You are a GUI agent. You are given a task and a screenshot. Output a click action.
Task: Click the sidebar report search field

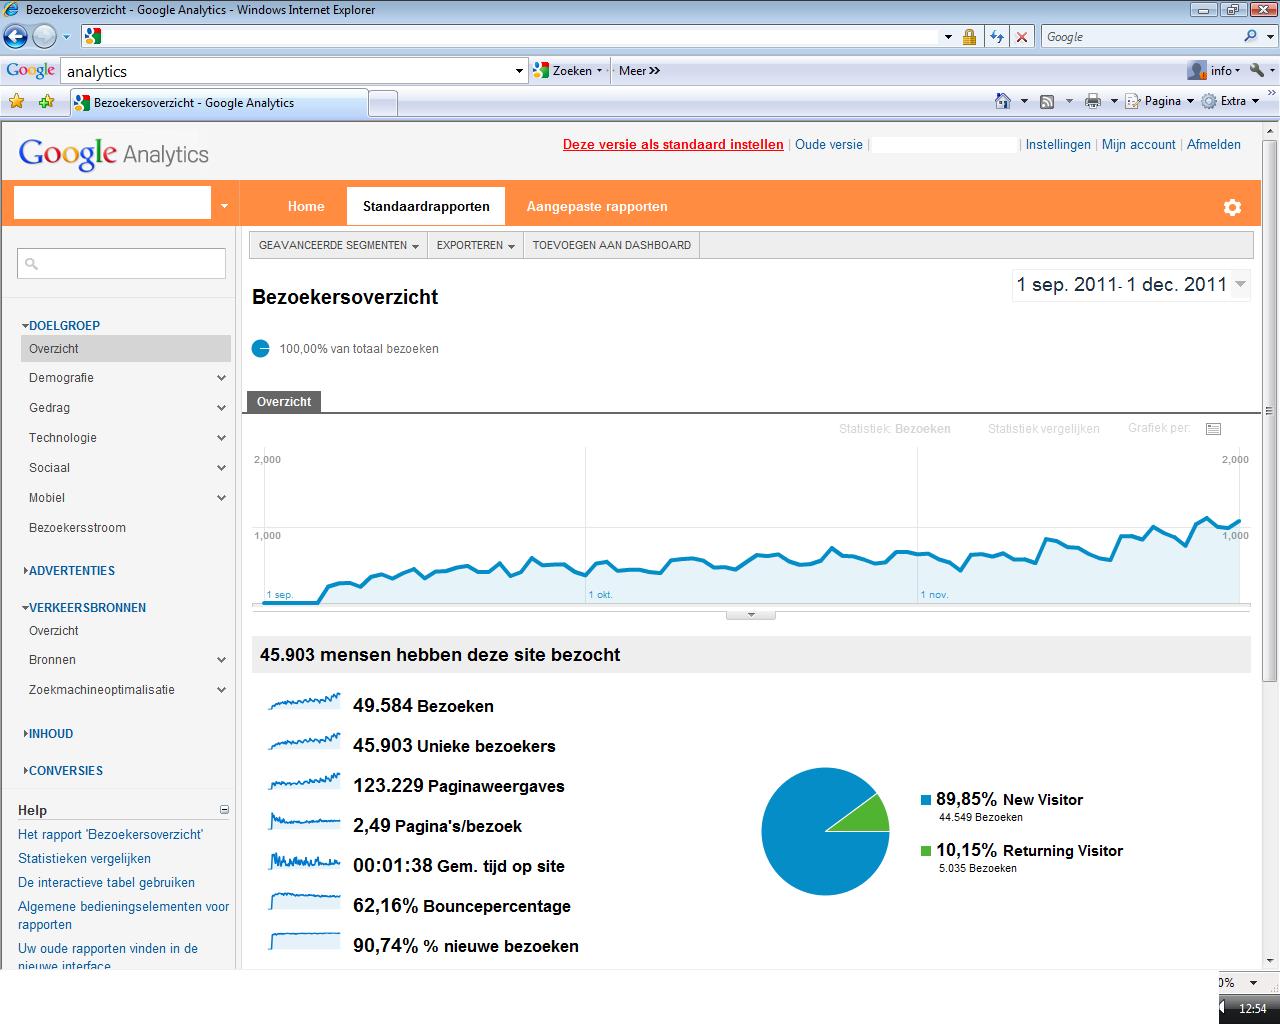pos(121,264)
